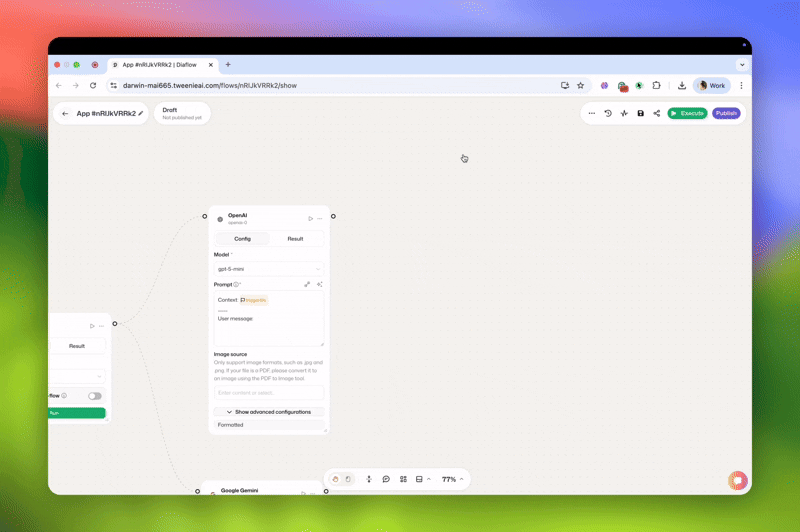Run the left partial node play icon
800x532 pixels.
[92, 326]
